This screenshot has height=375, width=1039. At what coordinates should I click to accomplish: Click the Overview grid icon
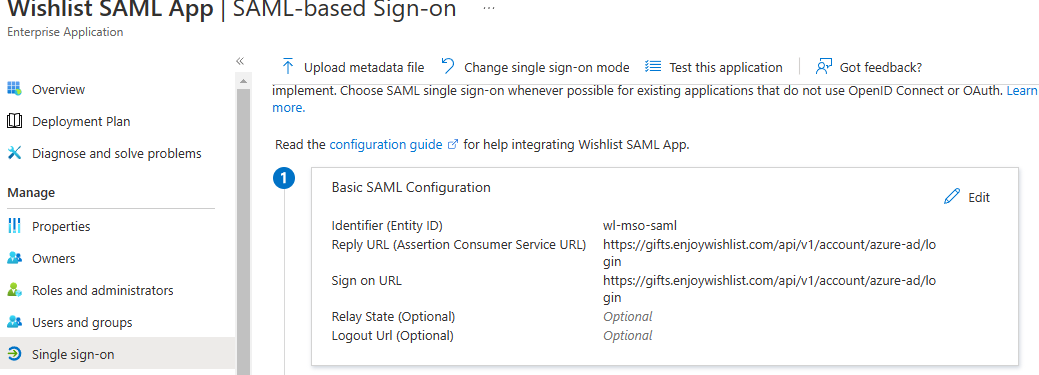14,89
